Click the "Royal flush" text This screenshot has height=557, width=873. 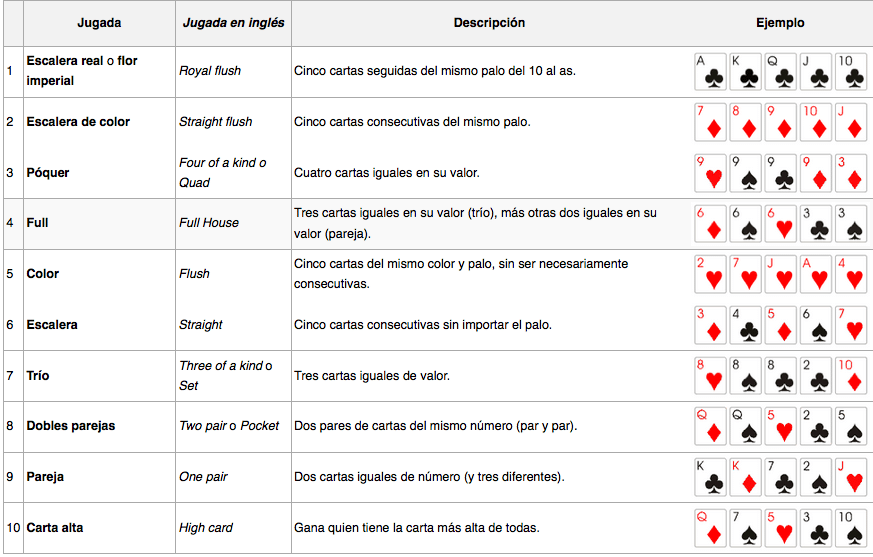click(210, 71)
